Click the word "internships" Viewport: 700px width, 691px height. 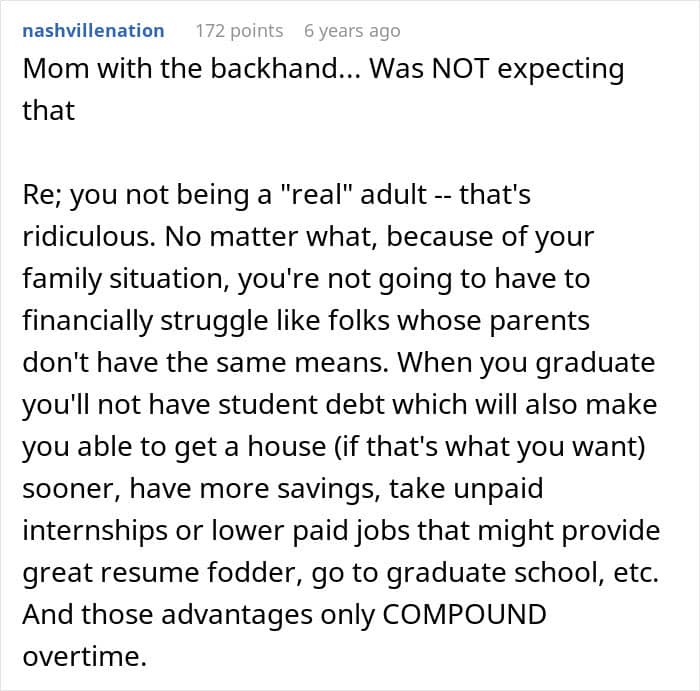[x=102, y=529]
